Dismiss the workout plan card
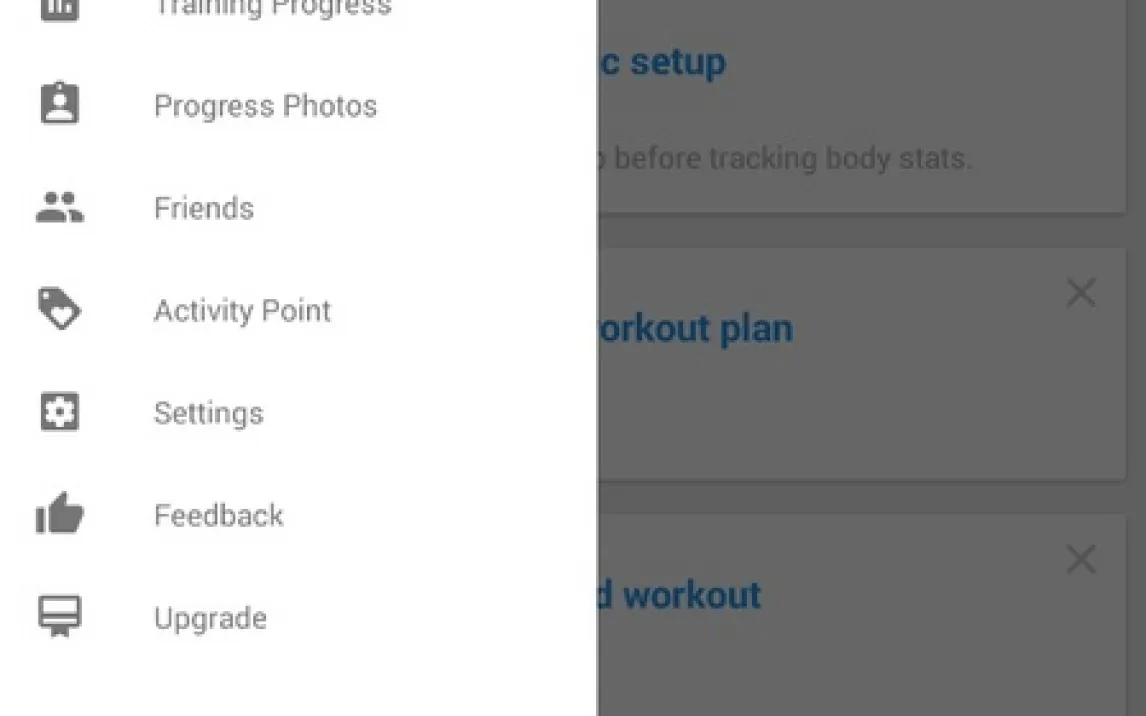Screen dimensions: 1146x716 tap(1081, 293)
